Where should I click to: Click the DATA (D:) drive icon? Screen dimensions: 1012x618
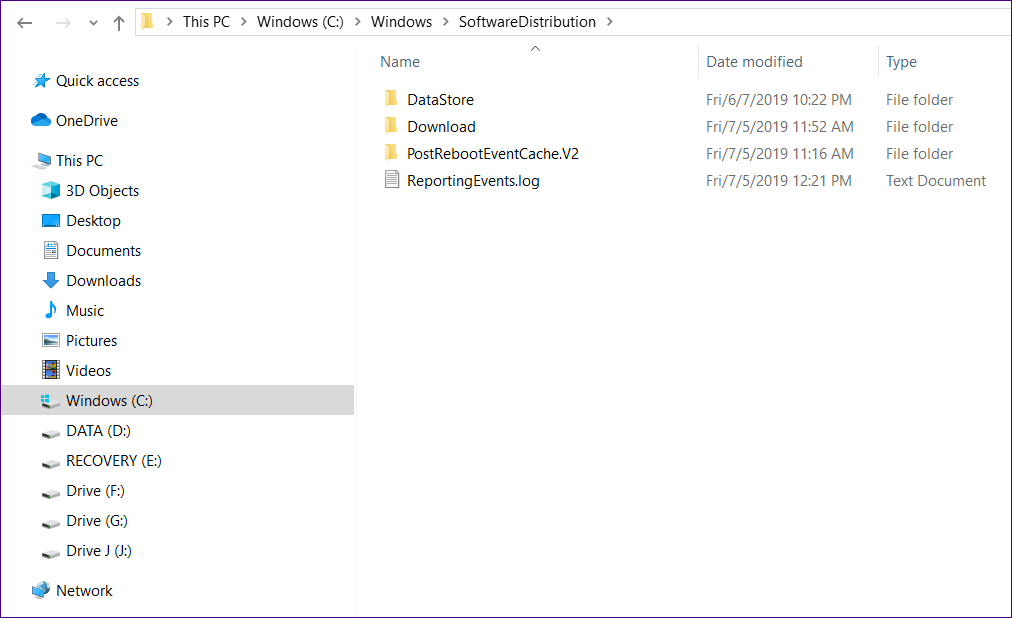51,434
